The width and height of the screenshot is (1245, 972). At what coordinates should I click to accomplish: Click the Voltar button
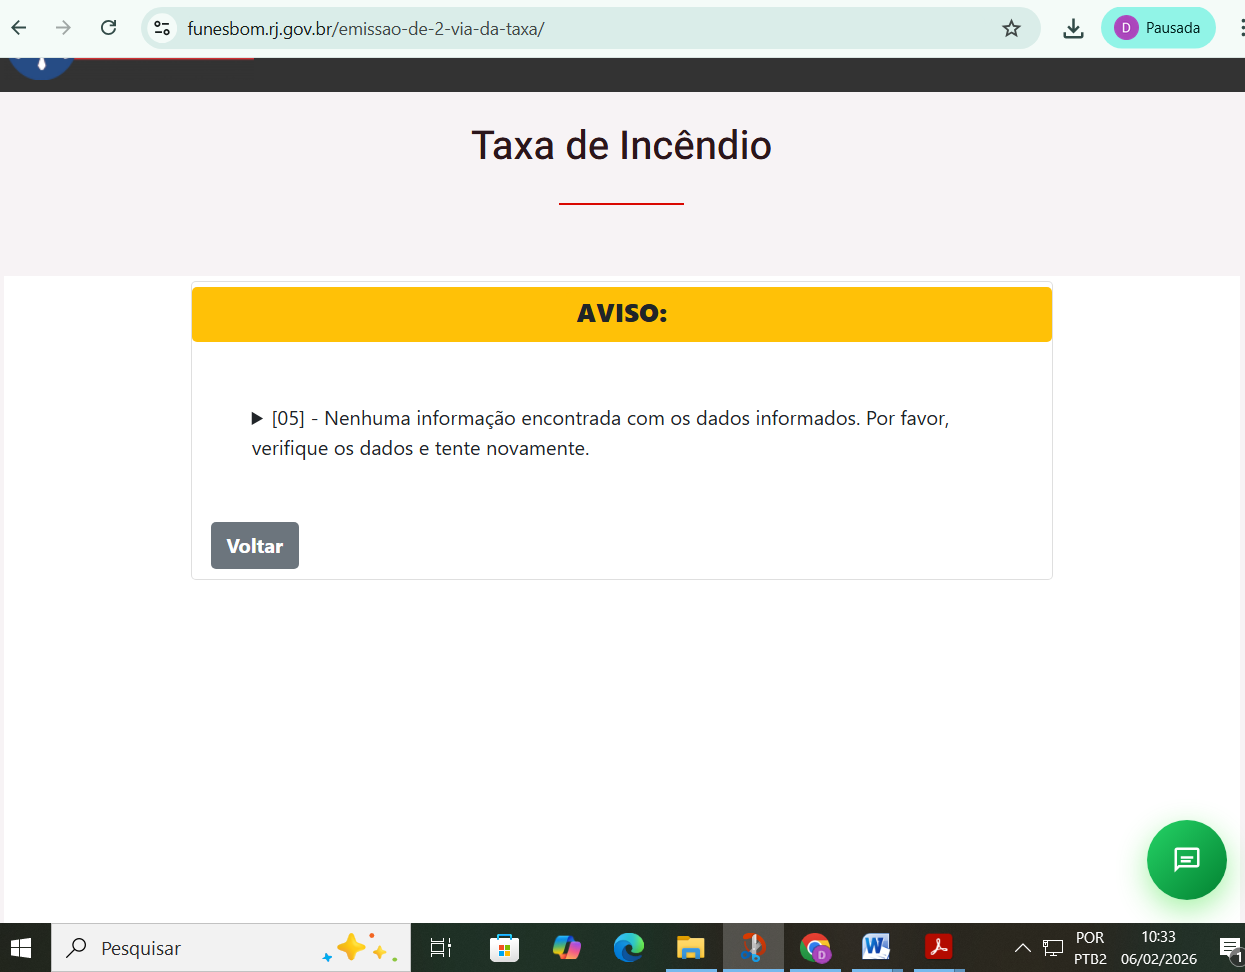(254, 546)
